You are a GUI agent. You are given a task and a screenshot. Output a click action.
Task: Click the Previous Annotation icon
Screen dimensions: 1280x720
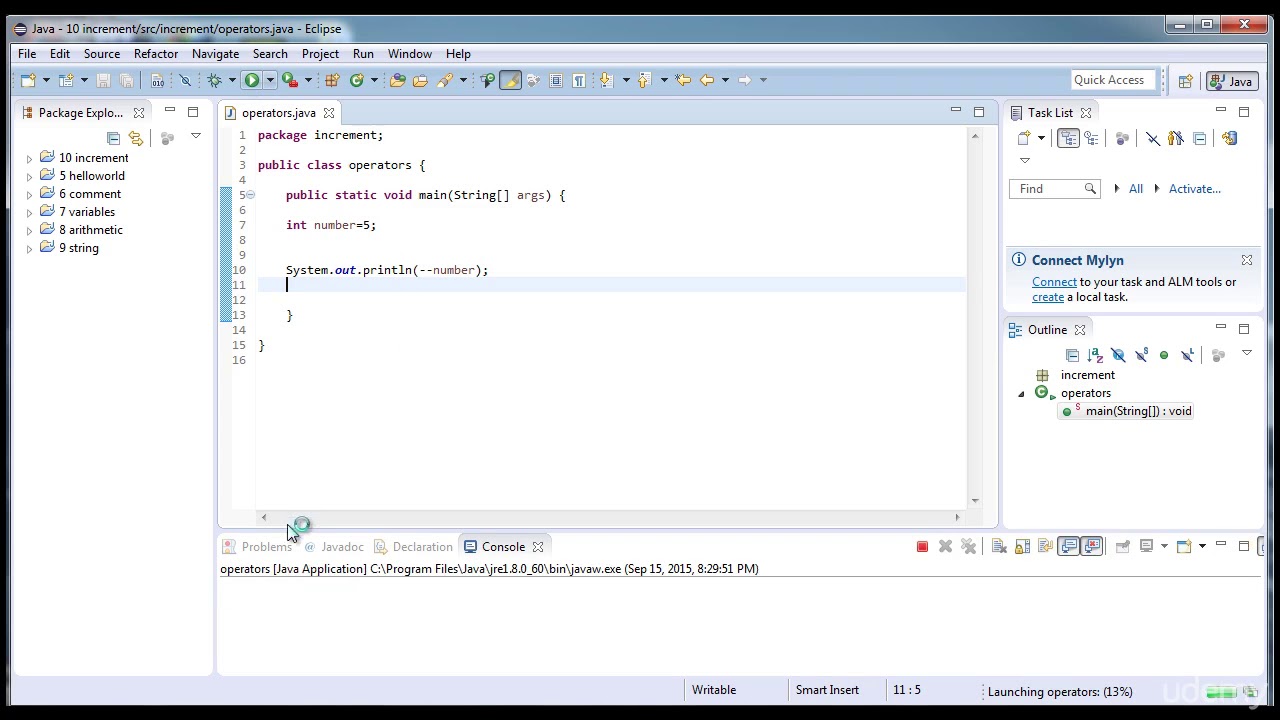(645, 80)
